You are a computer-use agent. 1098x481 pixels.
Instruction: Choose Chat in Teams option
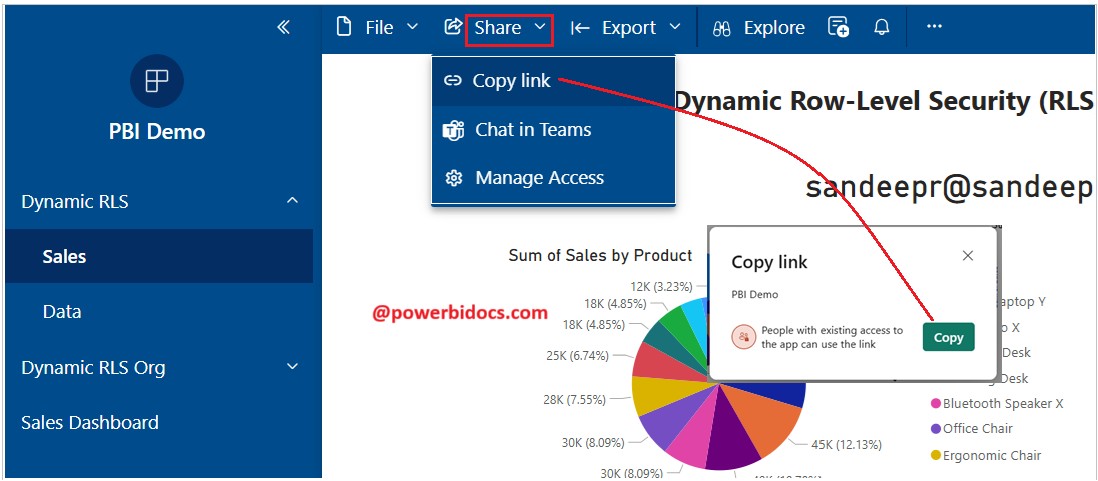pyautogui.click(x=553, y=130)
